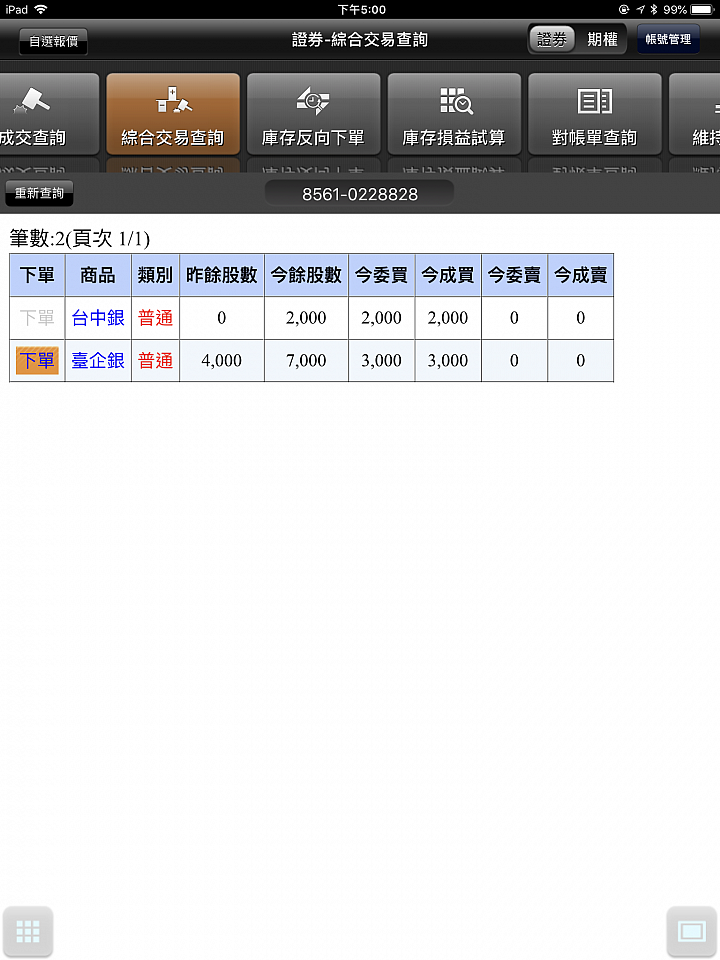Select 今餘股數 column header

[x=306, y=276]
